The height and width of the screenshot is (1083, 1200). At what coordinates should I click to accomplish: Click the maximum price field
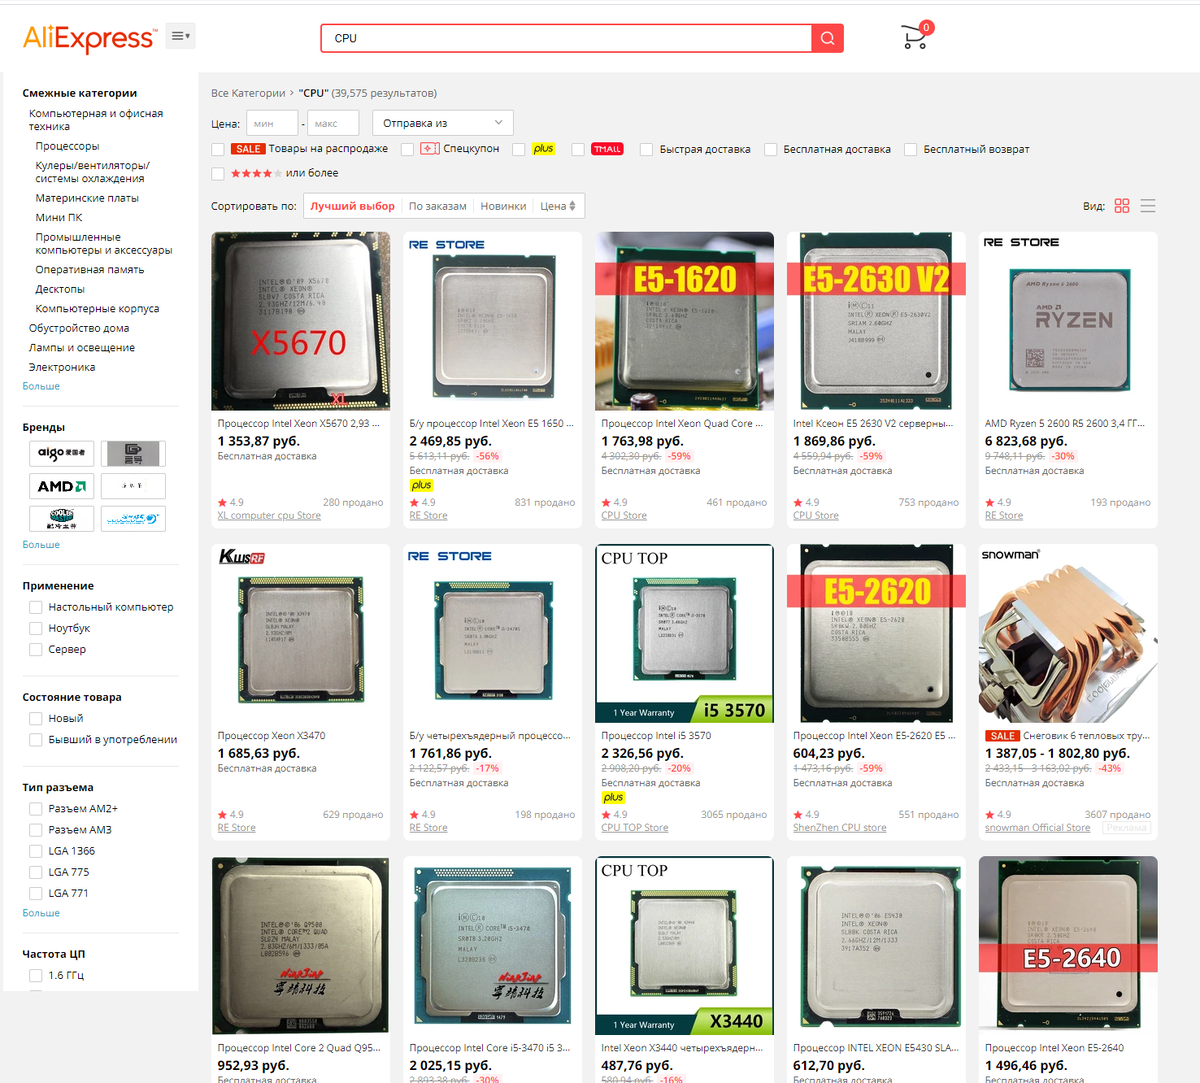(x=333, y=124)
